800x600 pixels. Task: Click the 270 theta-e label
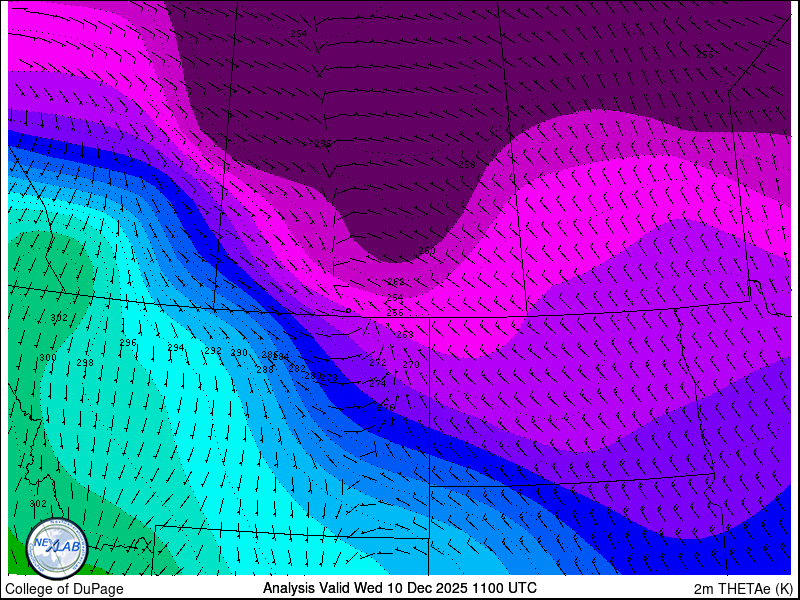point(411,365)
